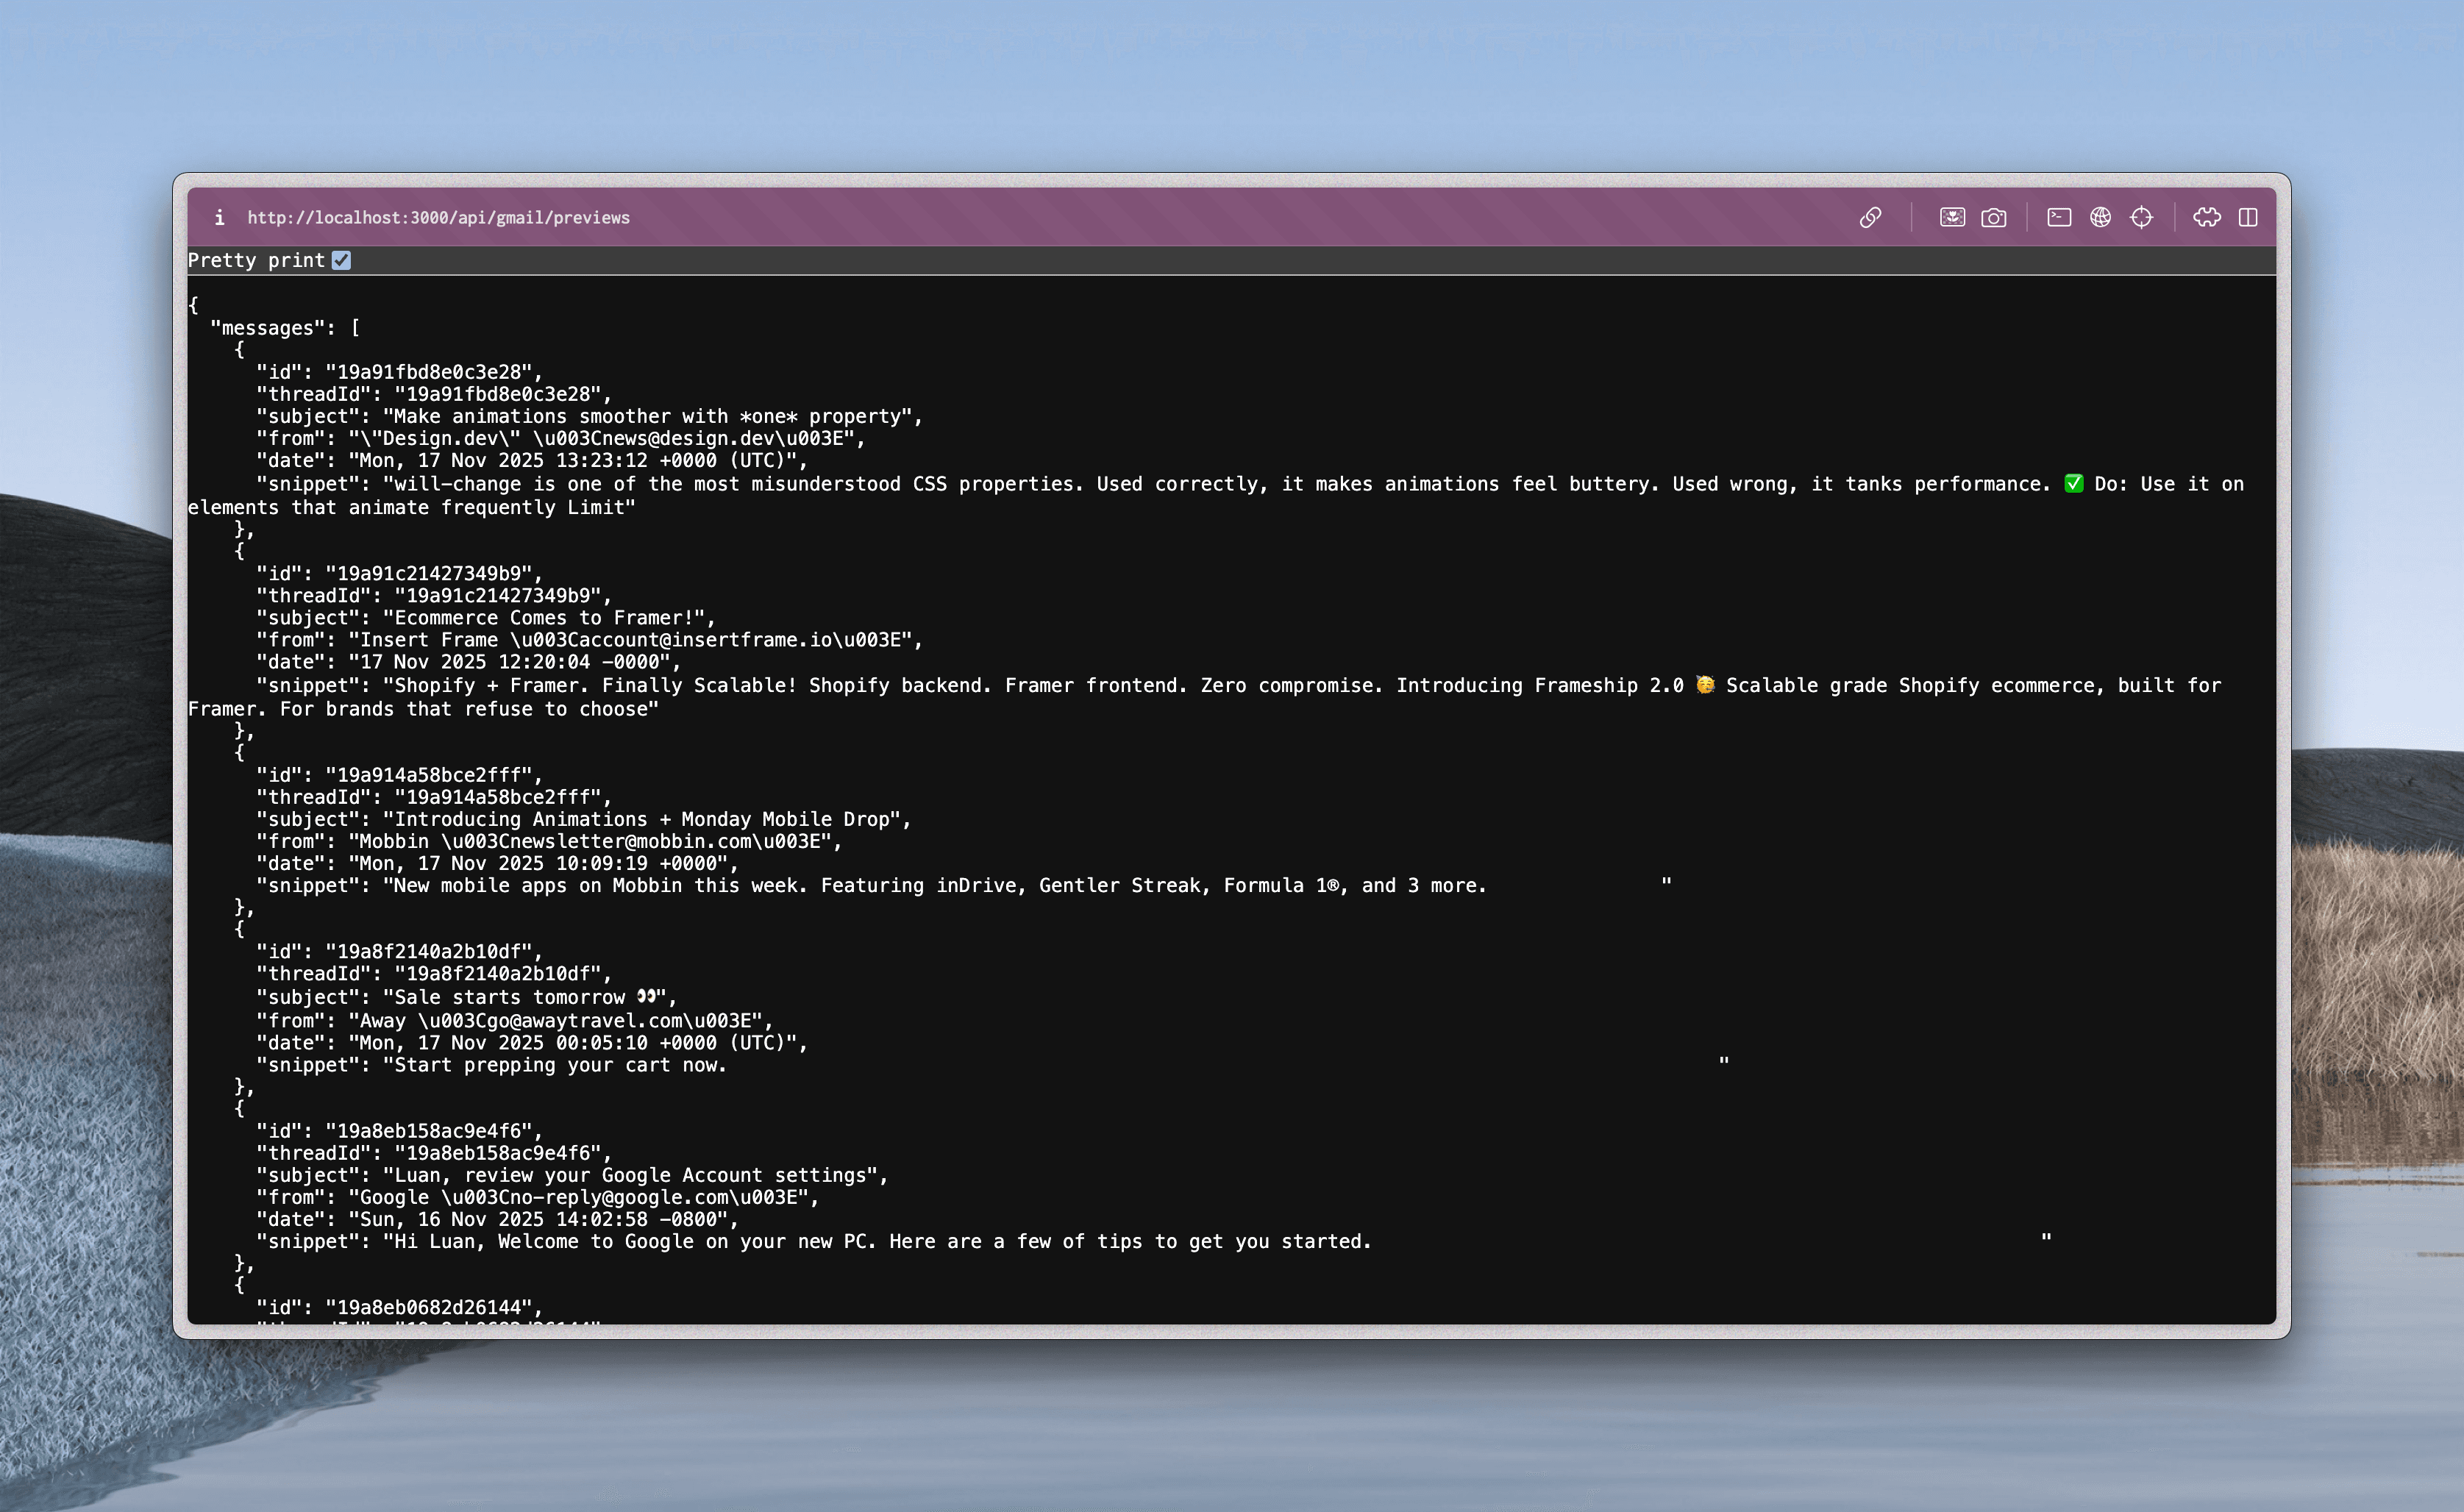Viewport: 2464px width, 1512px height.
Task: Click subject "Introducing Animations + Monday Mobile Drop"
Action: click(x=584, y=819)
